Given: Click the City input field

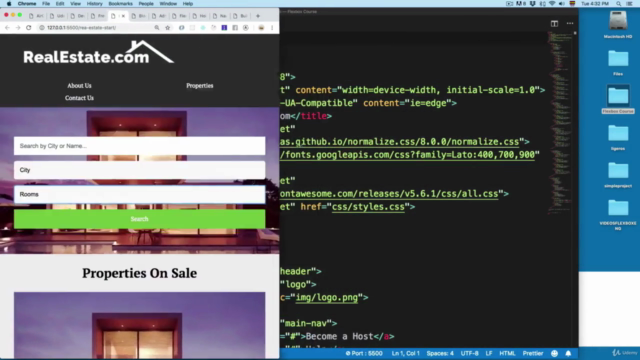Looking at the screenshot, I should click(x=140, y=170).
